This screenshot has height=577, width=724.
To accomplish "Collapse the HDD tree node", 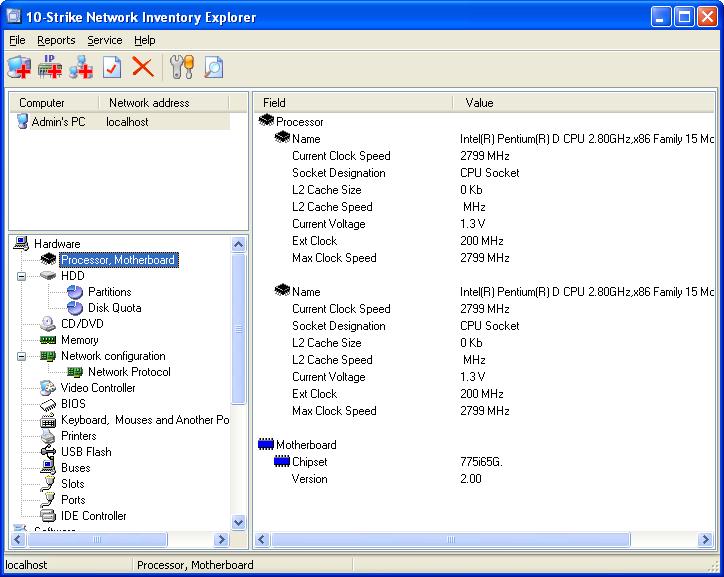I will point(21,276).
